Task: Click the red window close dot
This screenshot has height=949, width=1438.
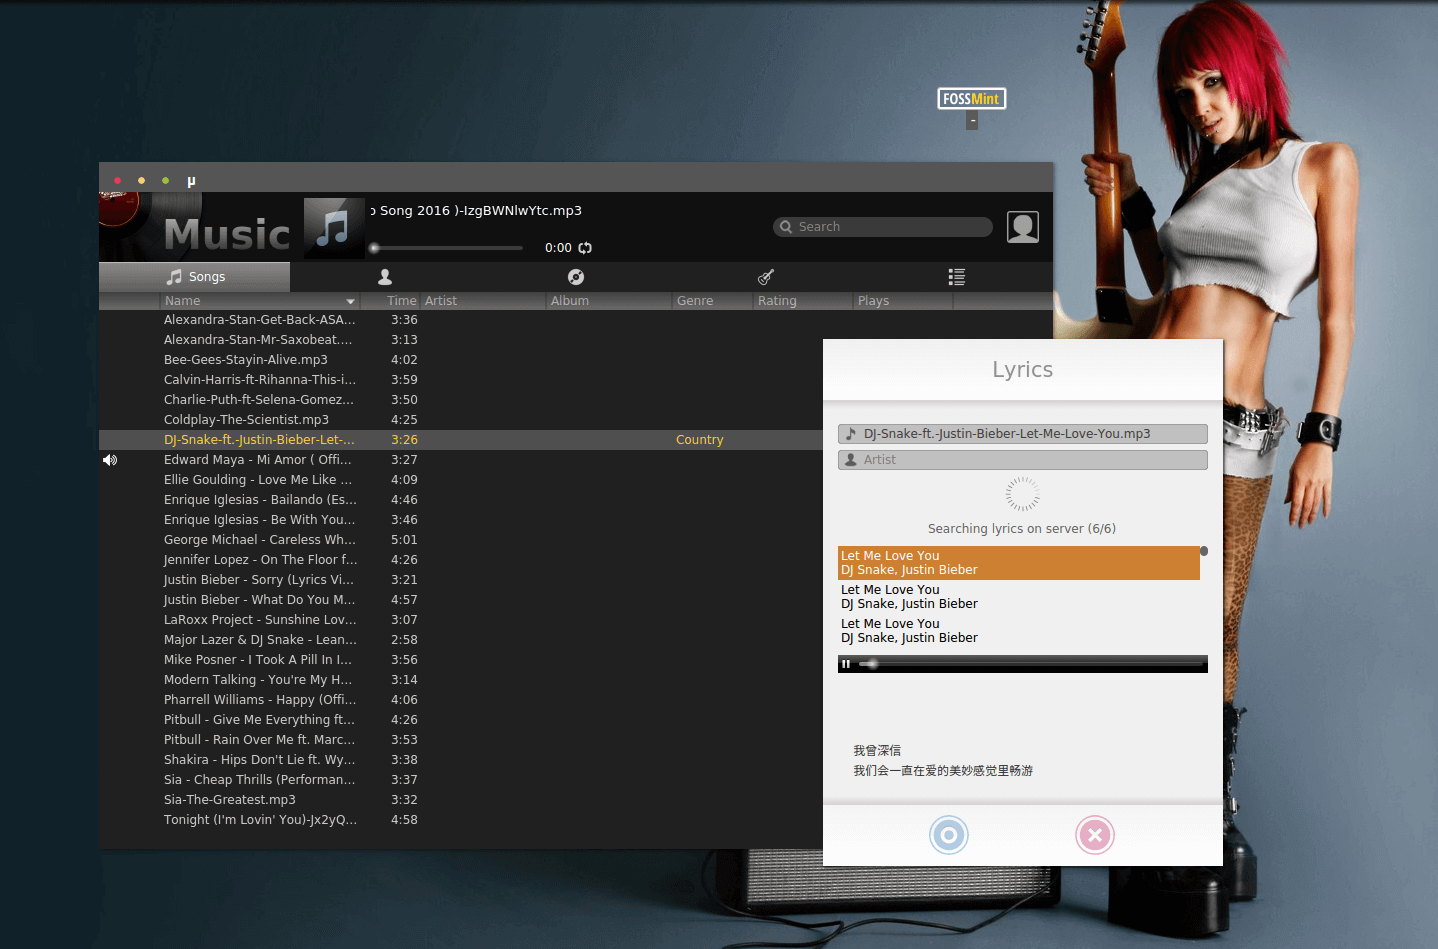Action: point(117,181)
